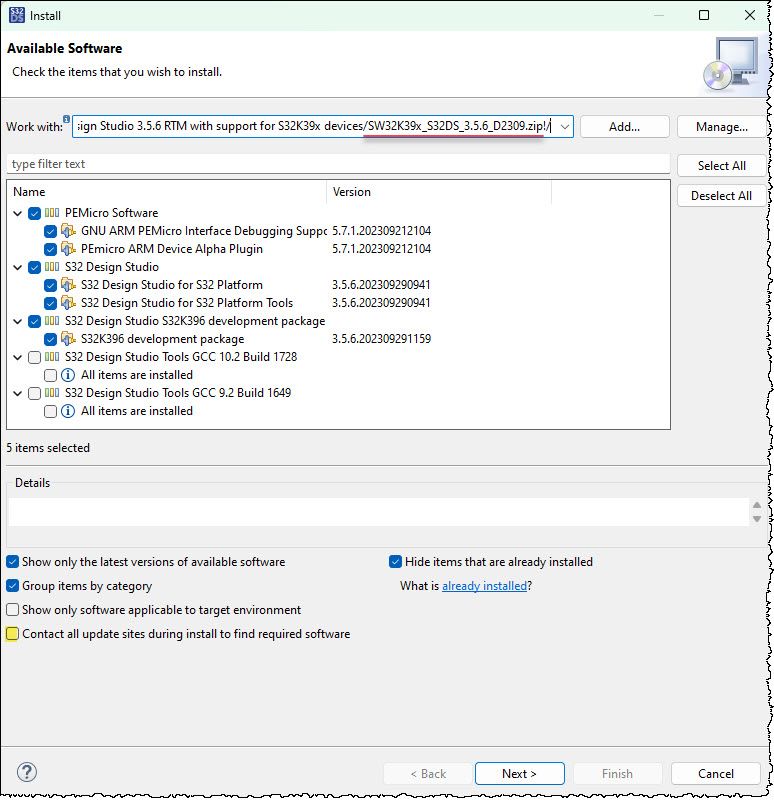Uncheck S32 Design Studio for S32 Platform checkbox
774x800 pixels.
[x=50, y=285]
